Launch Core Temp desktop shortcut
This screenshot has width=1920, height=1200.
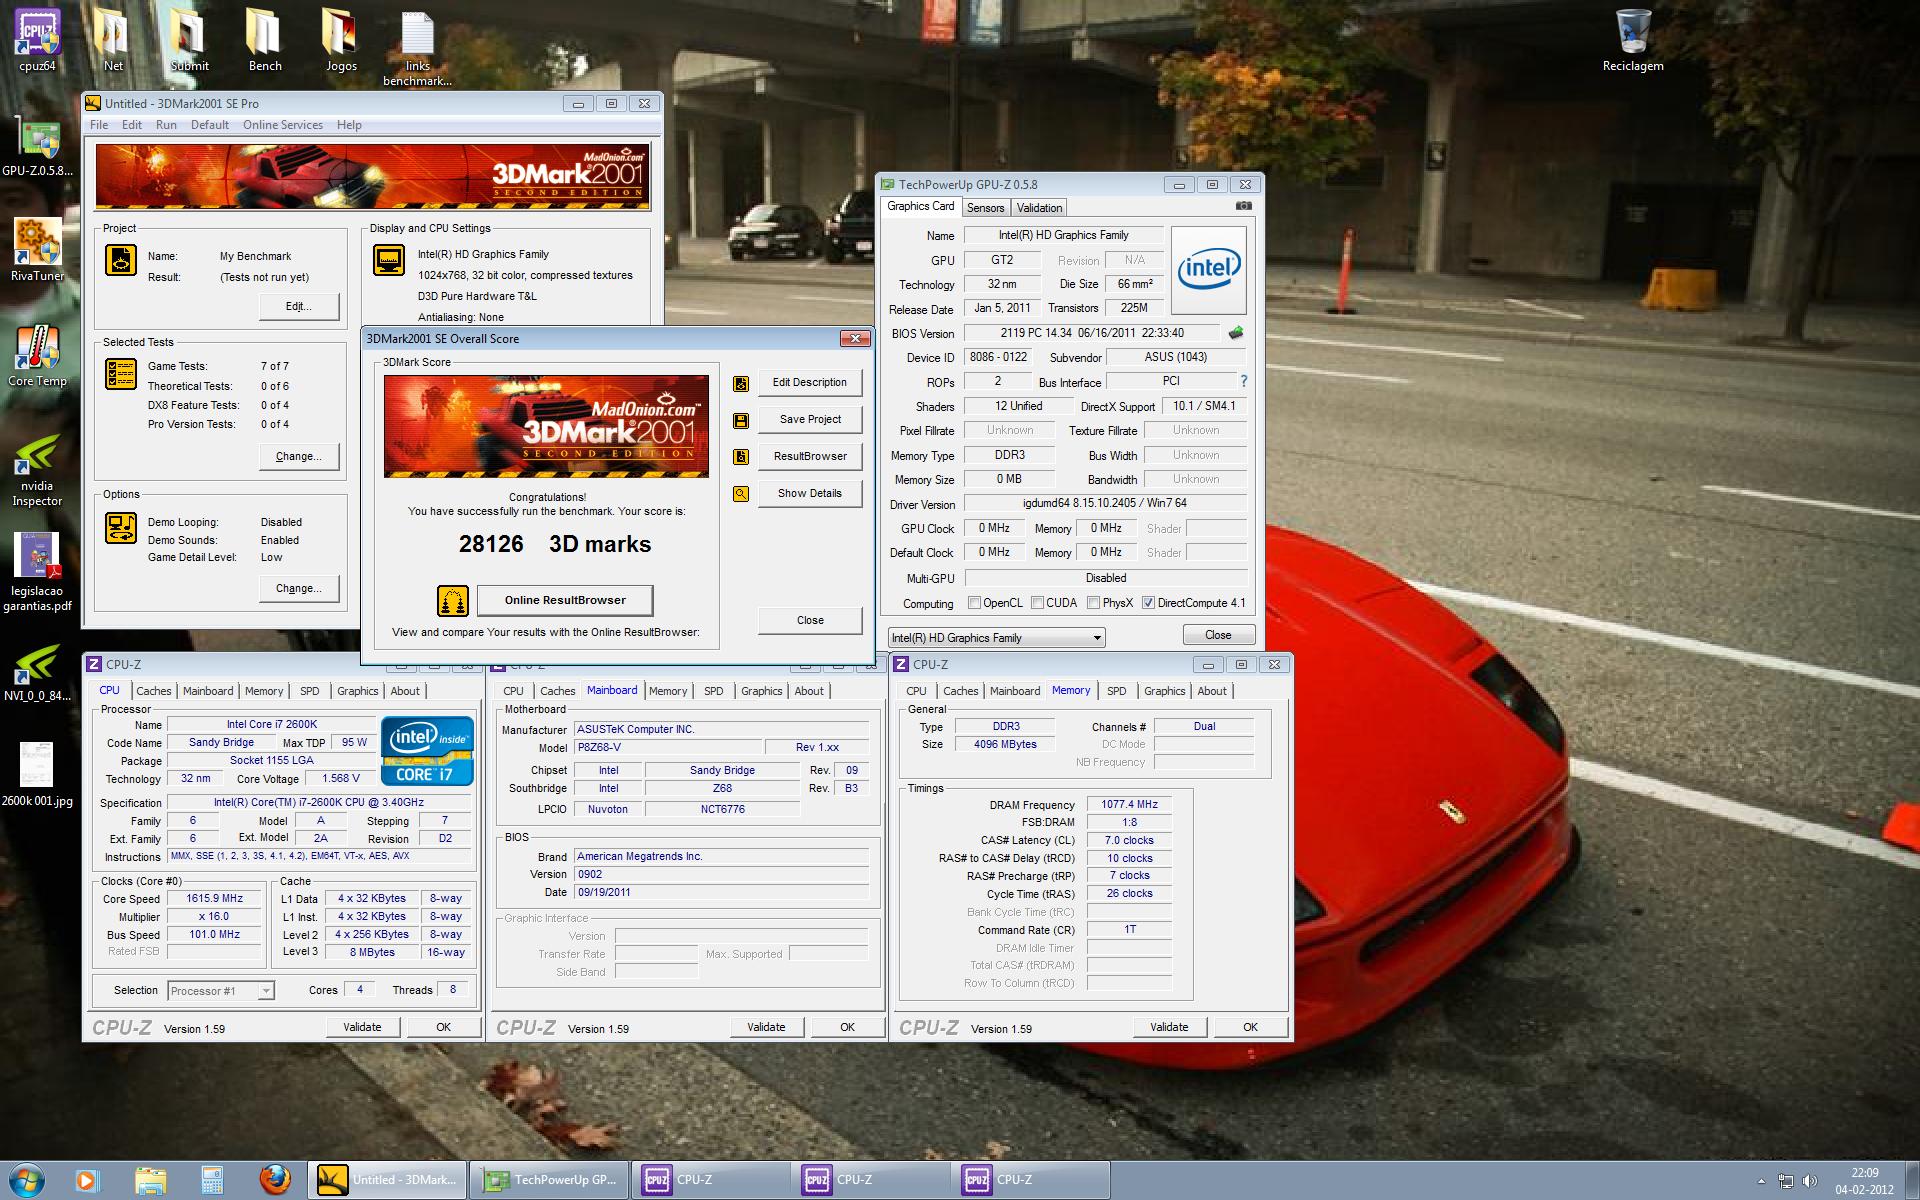(x=38, y=356)
